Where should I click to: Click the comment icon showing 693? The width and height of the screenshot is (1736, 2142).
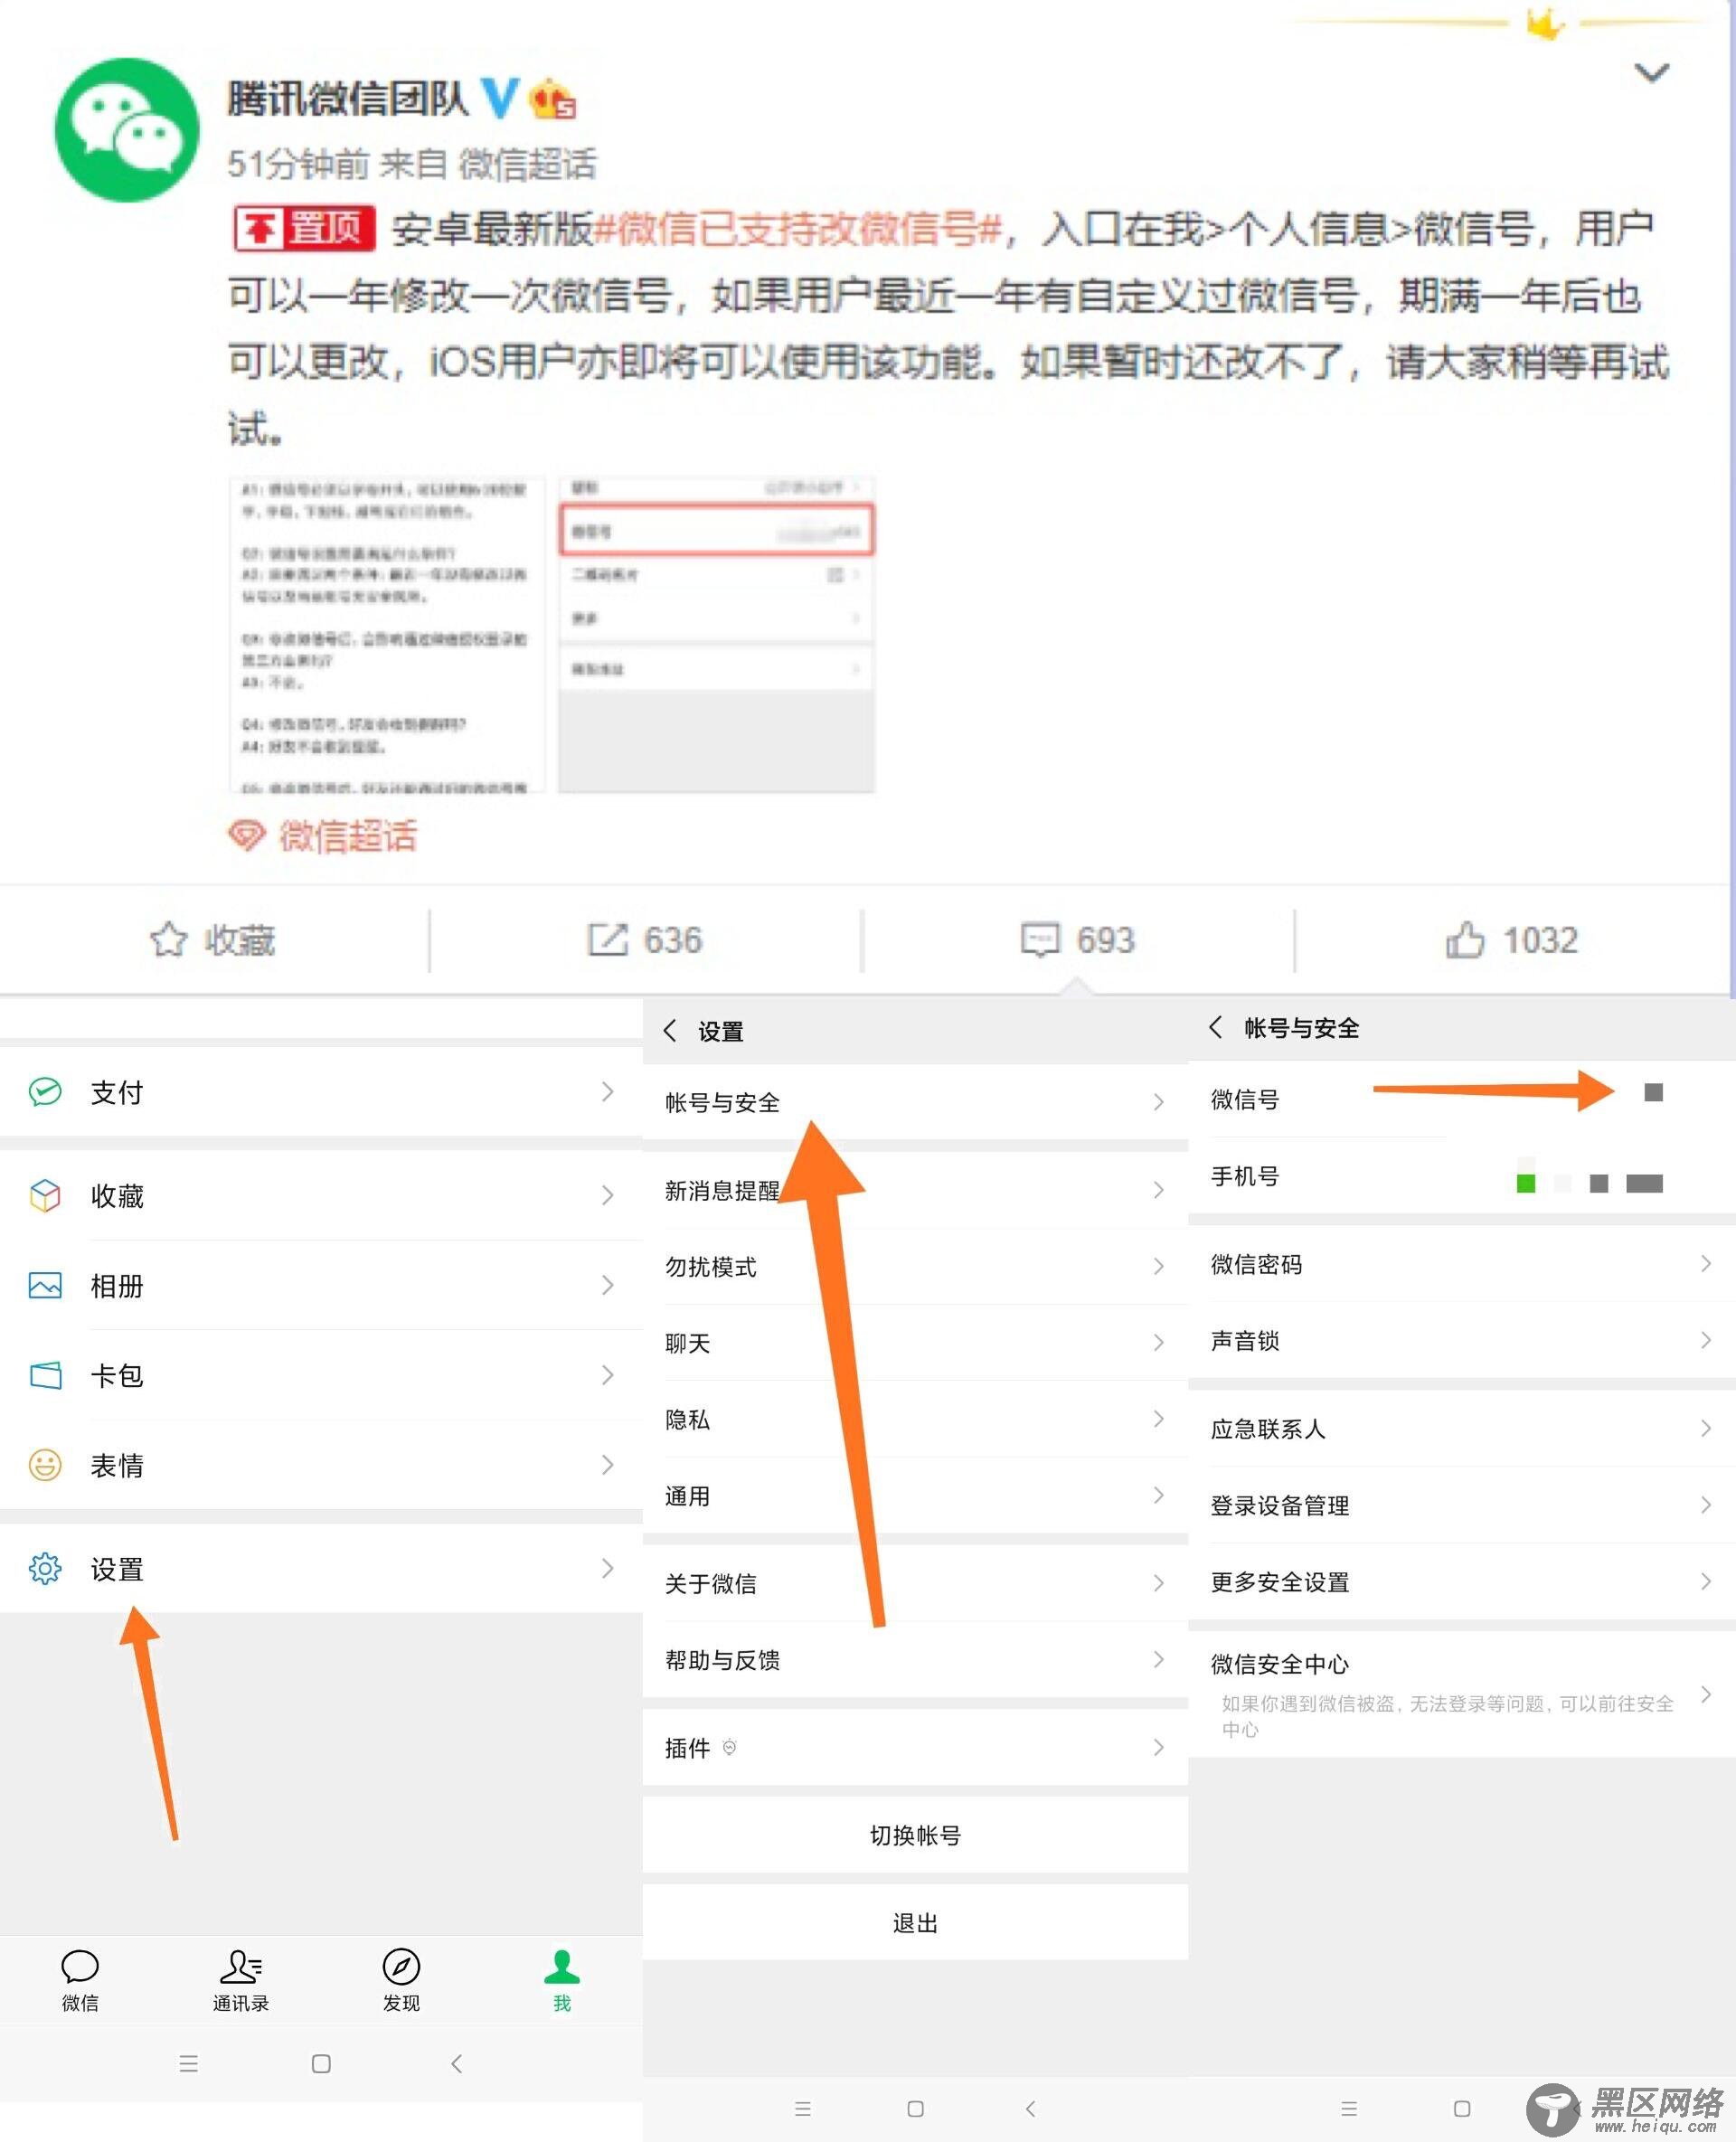pos(1040,940)
